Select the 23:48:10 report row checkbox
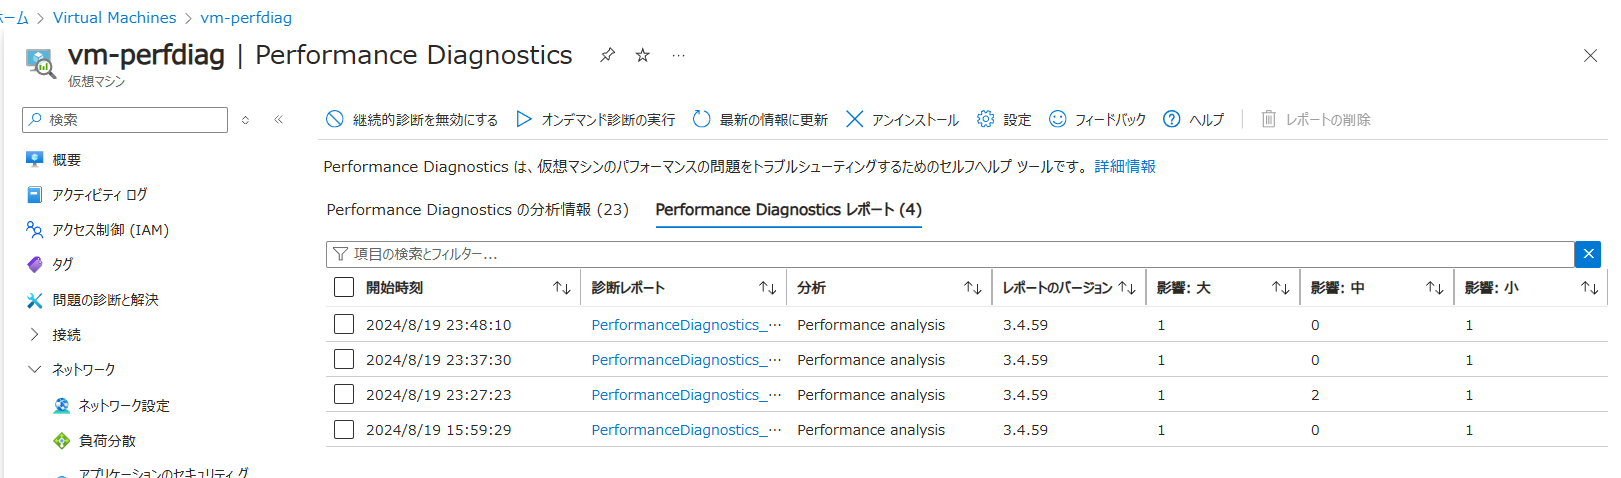 (x=344, y=324)
